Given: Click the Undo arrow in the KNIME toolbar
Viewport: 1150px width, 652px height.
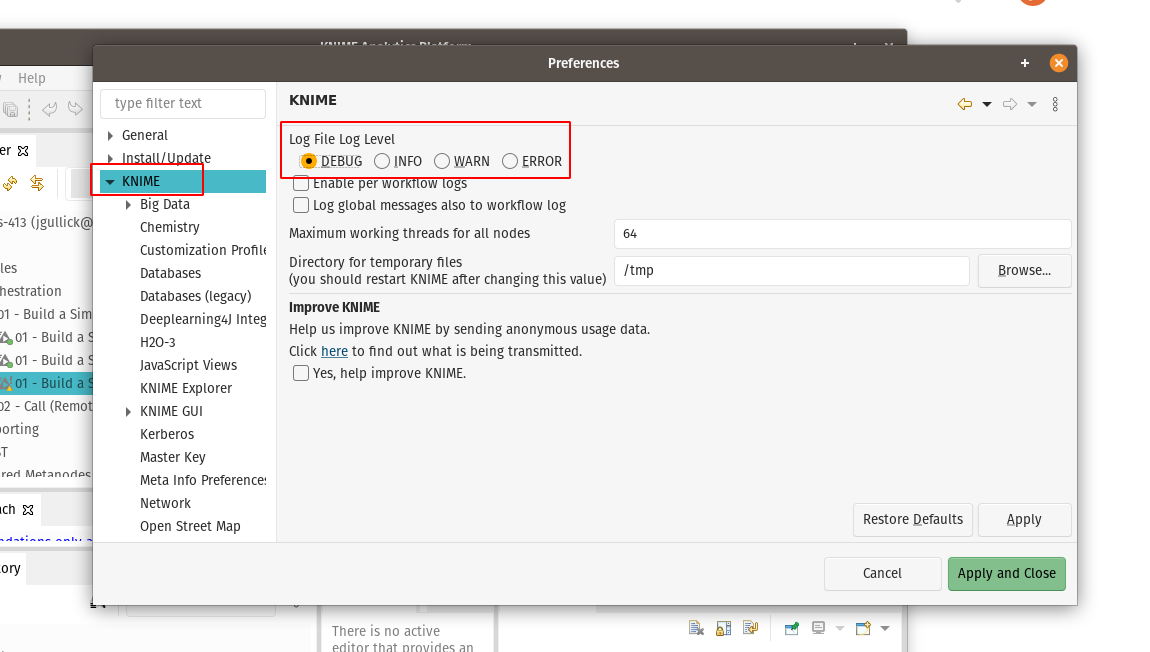Looking at the screenshot, I should pos(50,109).
